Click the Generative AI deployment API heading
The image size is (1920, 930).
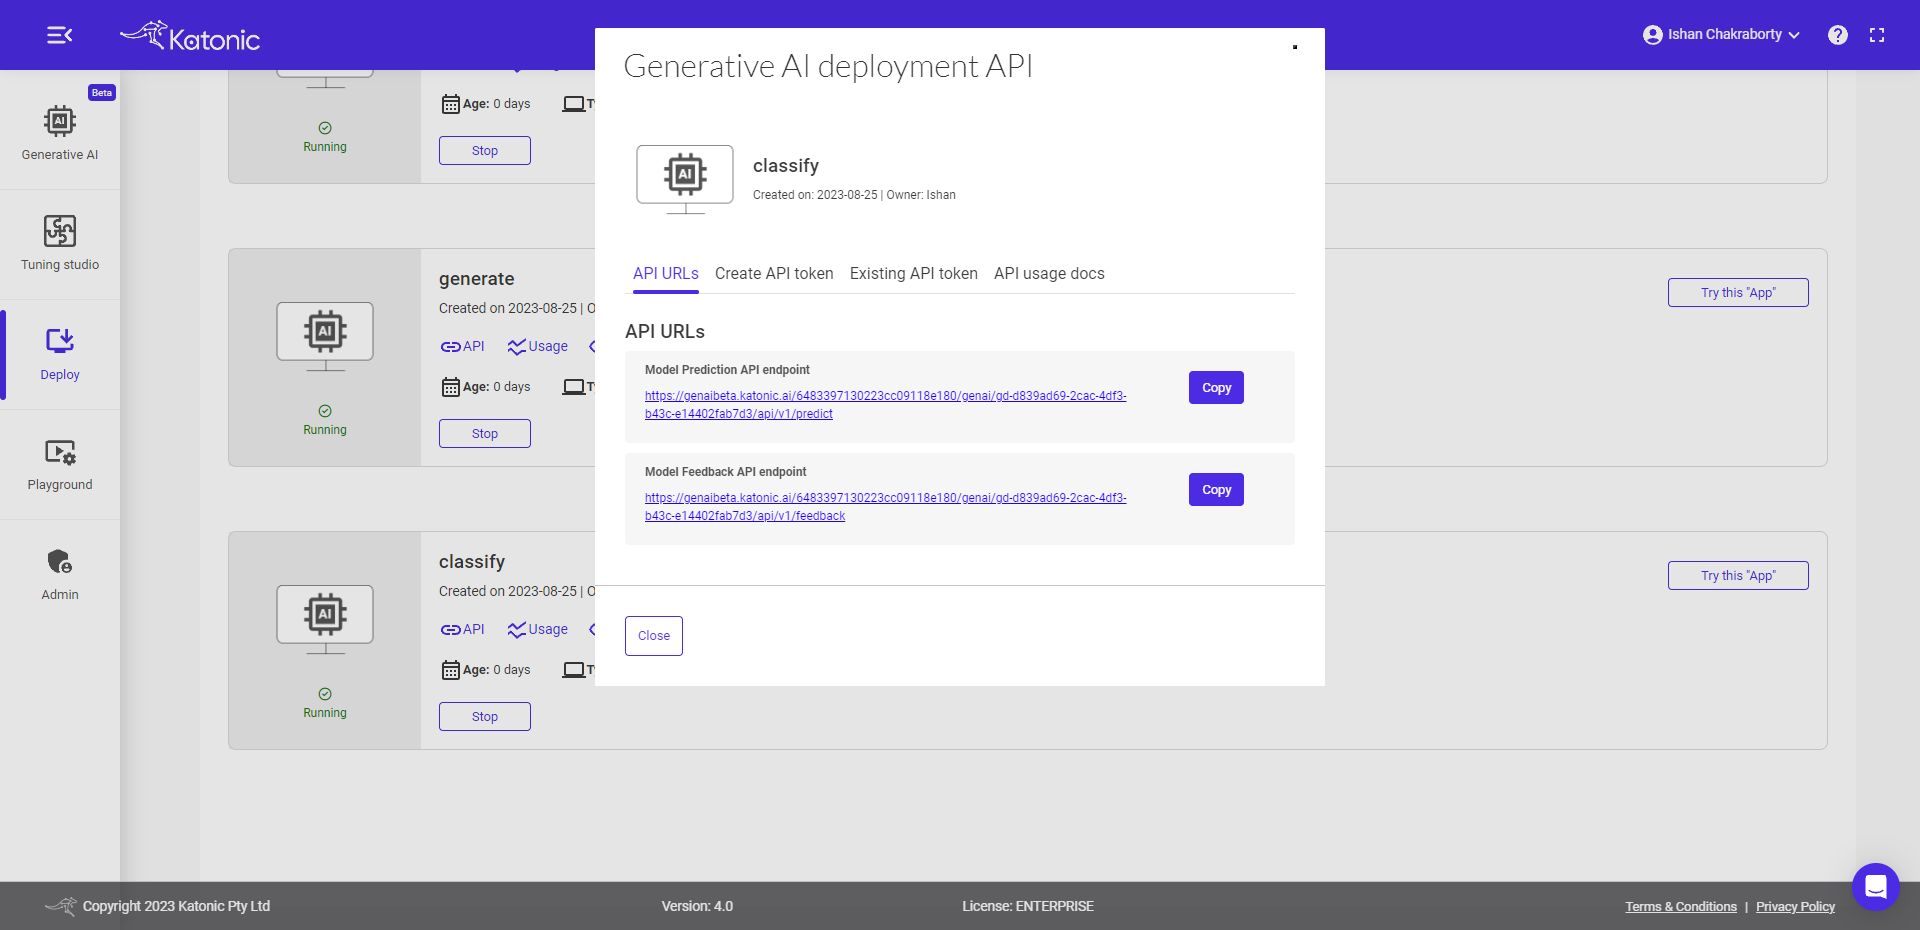pos(828,66)
